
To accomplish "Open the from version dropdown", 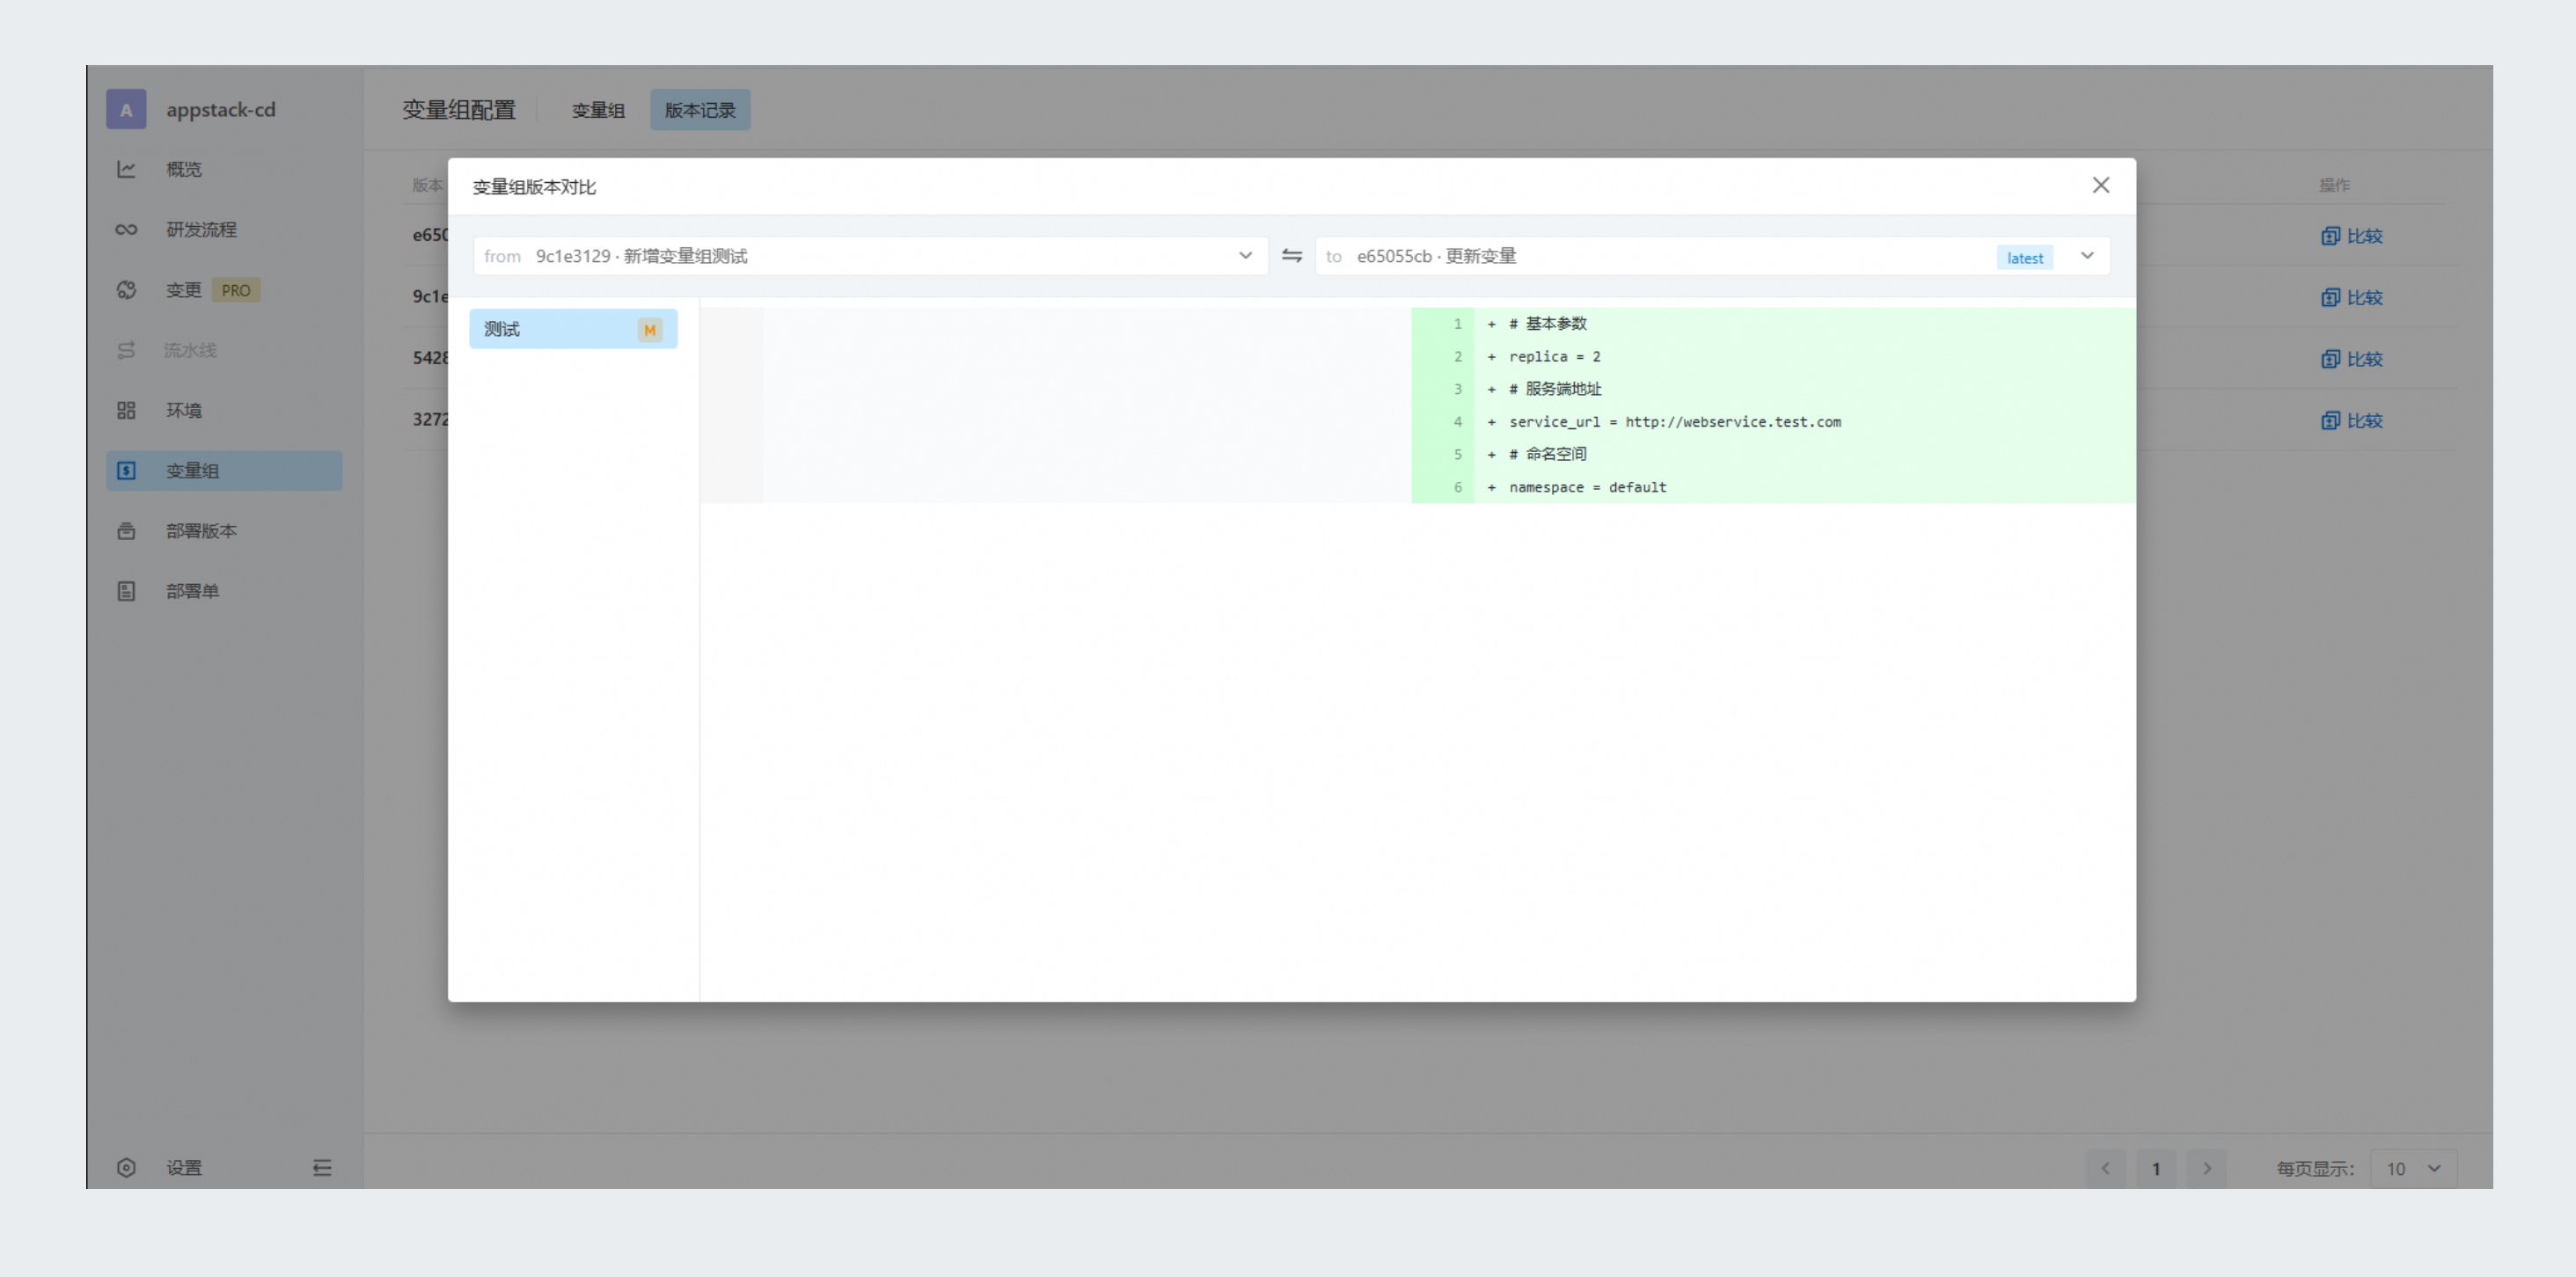I will pyautogui.click(x=870, y=256).
